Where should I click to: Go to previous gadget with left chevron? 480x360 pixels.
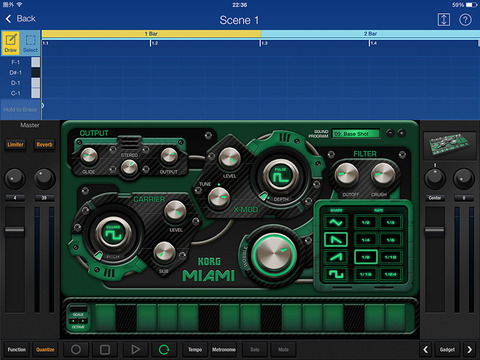click(425, 349)
